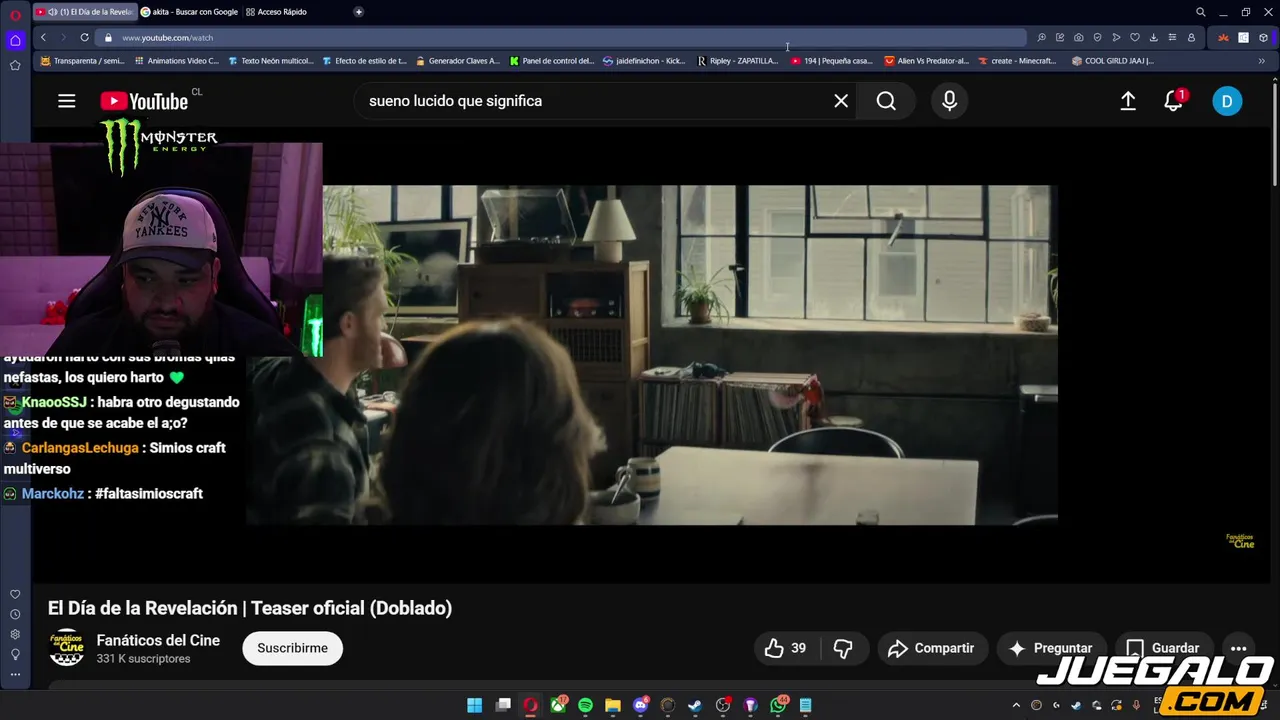
Task: Open WhatsApp from the taskbar
Action: click(x=778, y=705)
